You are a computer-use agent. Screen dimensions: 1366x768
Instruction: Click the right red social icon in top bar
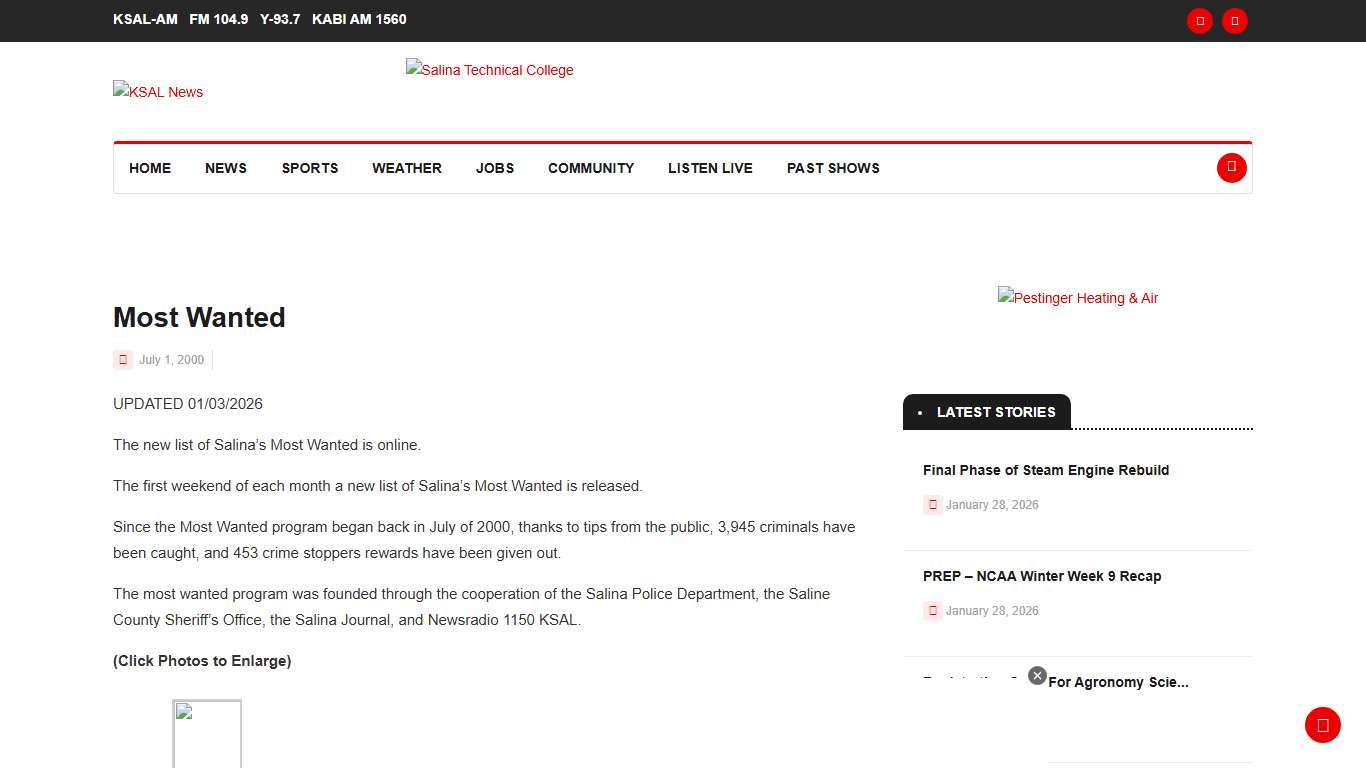point(1235,21)
